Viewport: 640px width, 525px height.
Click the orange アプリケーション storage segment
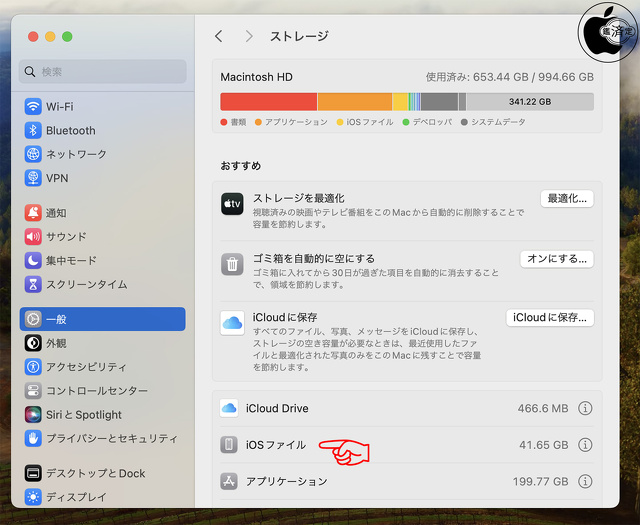355,102
